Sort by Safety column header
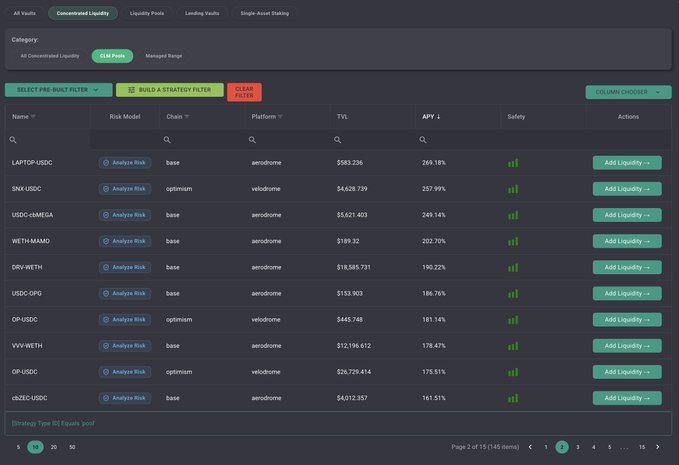The height and width of the screenshot is (465, 679). [x=516, y=116]
